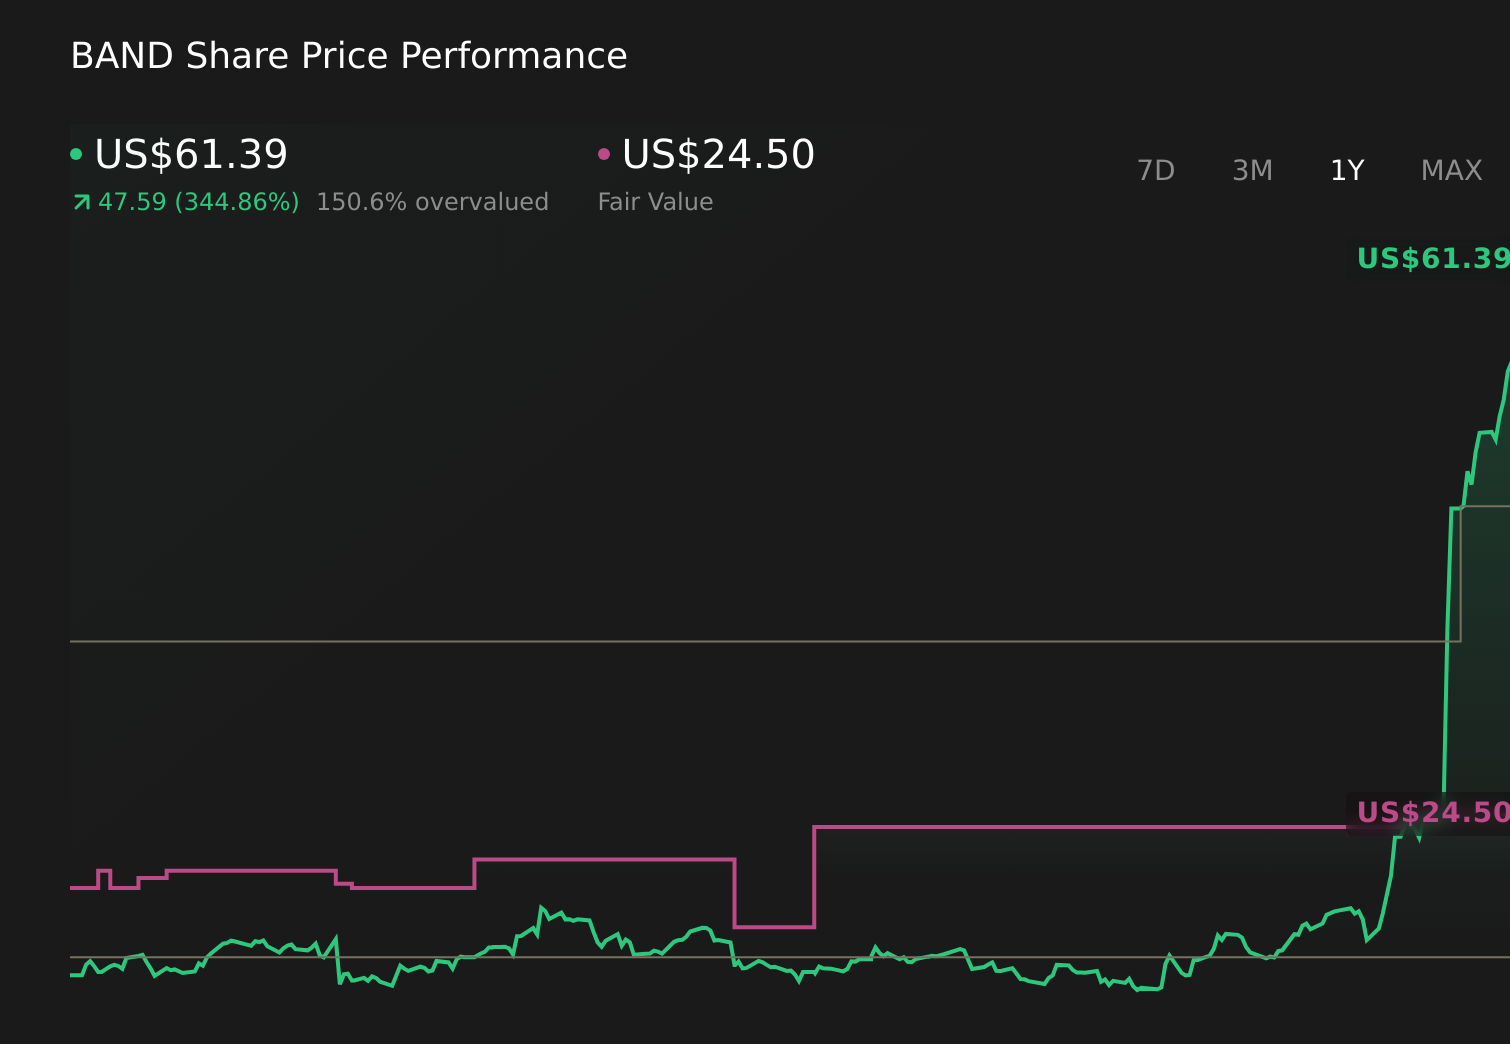Select the 1Y time range
The image size is (1510, 1044).
1347,171
